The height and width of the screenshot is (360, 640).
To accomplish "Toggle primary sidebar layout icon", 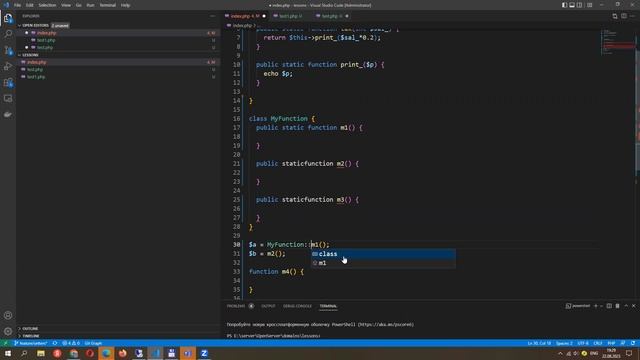I will pyautogui.click(x=564, y=5).
